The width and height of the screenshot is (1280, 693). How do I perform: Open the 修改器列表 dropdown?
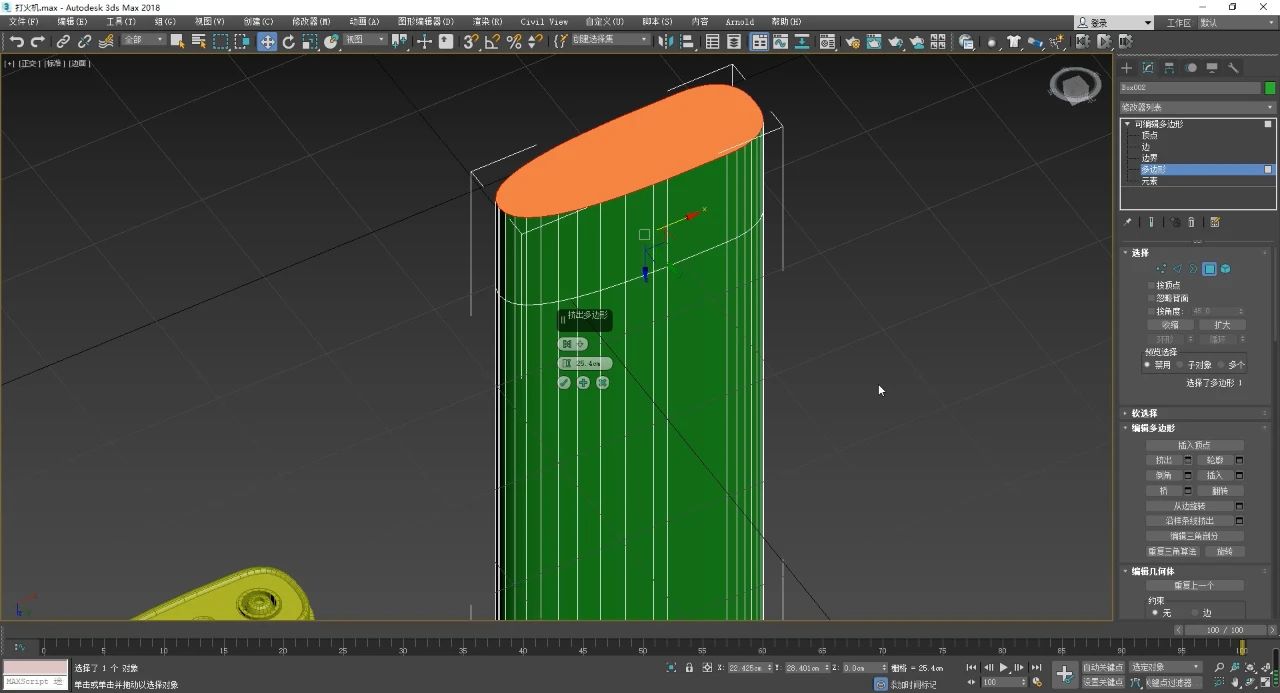1197,107
